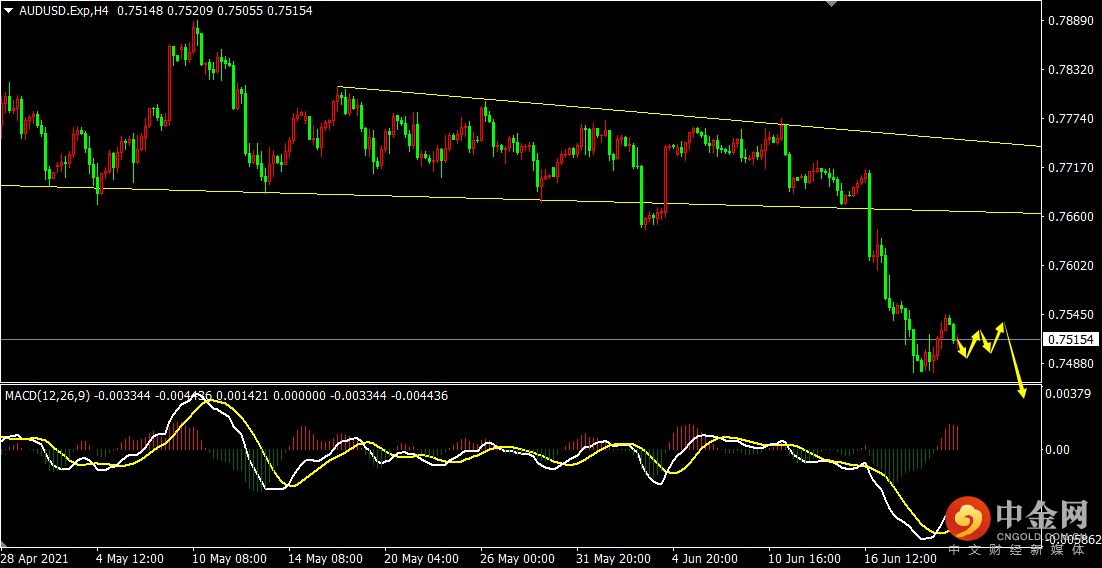Select the 0.78320 price axis label
The height and width of the screenshot is (568, 1102).
[1070, 70]
